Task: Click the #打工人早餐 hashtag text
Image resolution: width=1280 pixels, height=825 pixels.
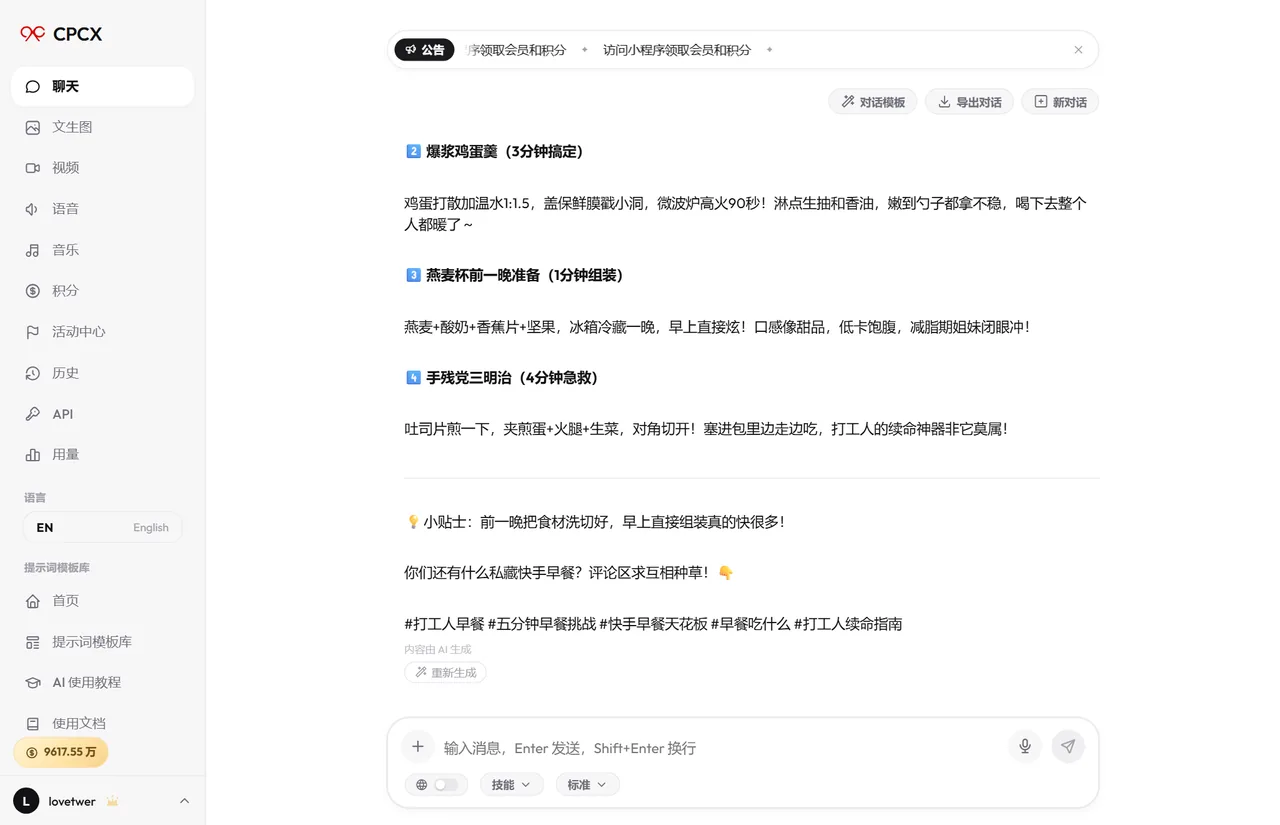Action: (444, 624)
